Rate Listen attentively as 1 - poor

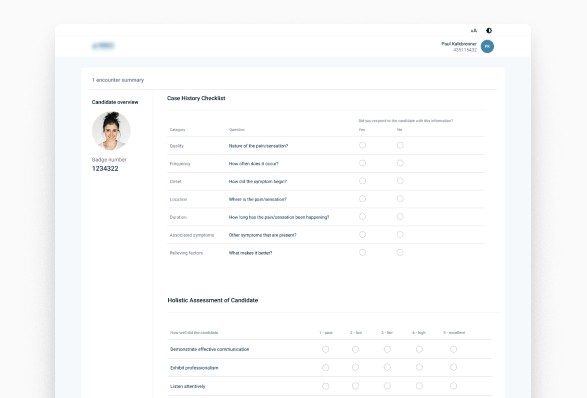[326, 386]
